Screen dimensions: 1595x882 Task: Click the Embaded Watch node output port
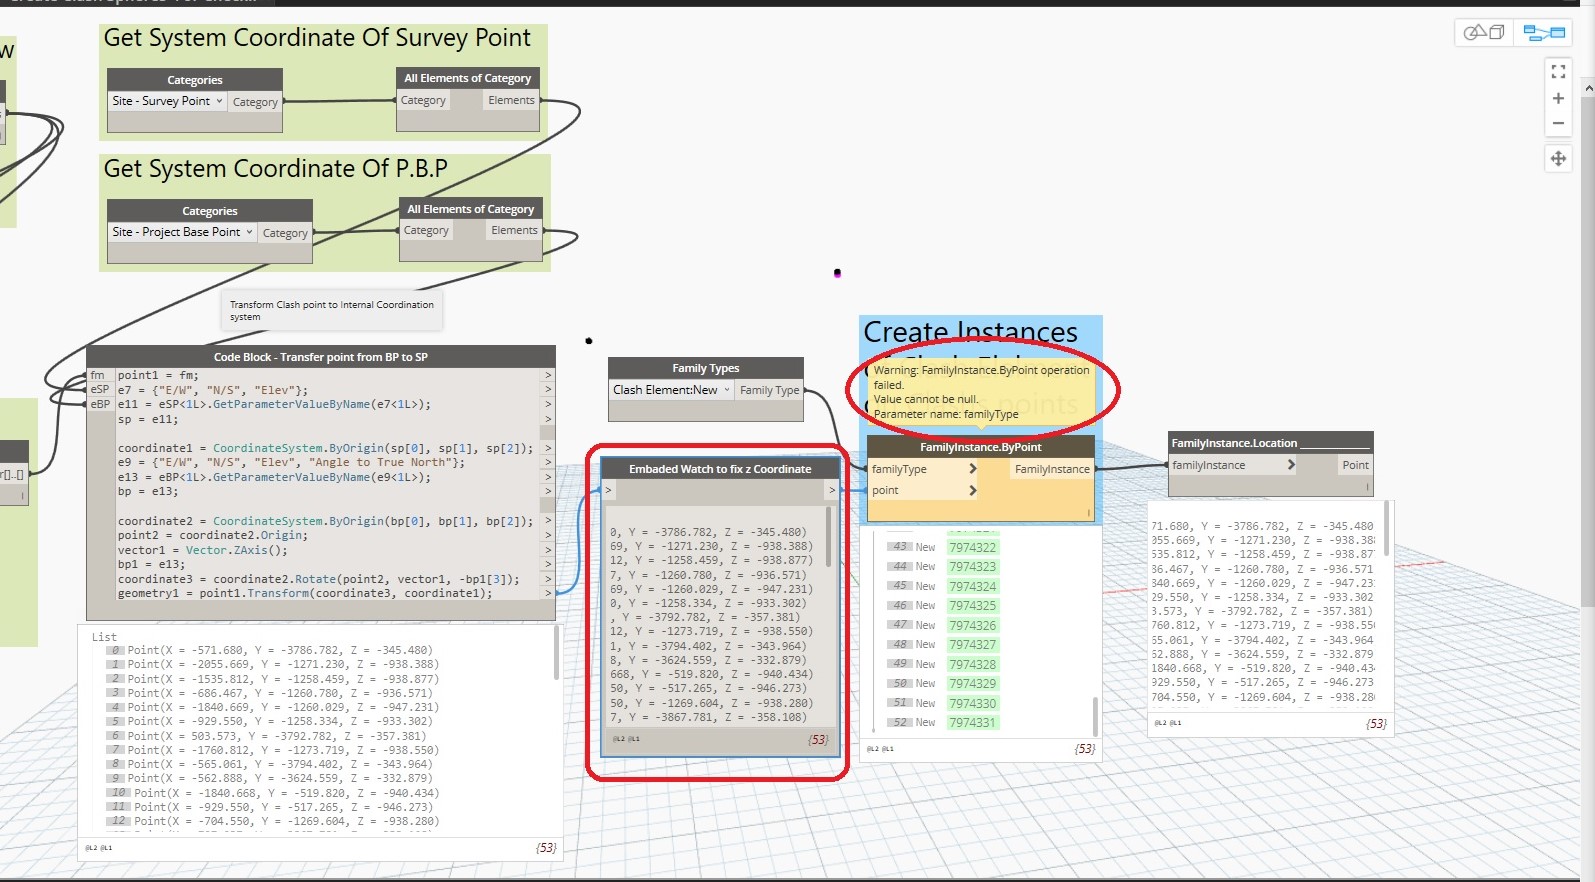831,490
